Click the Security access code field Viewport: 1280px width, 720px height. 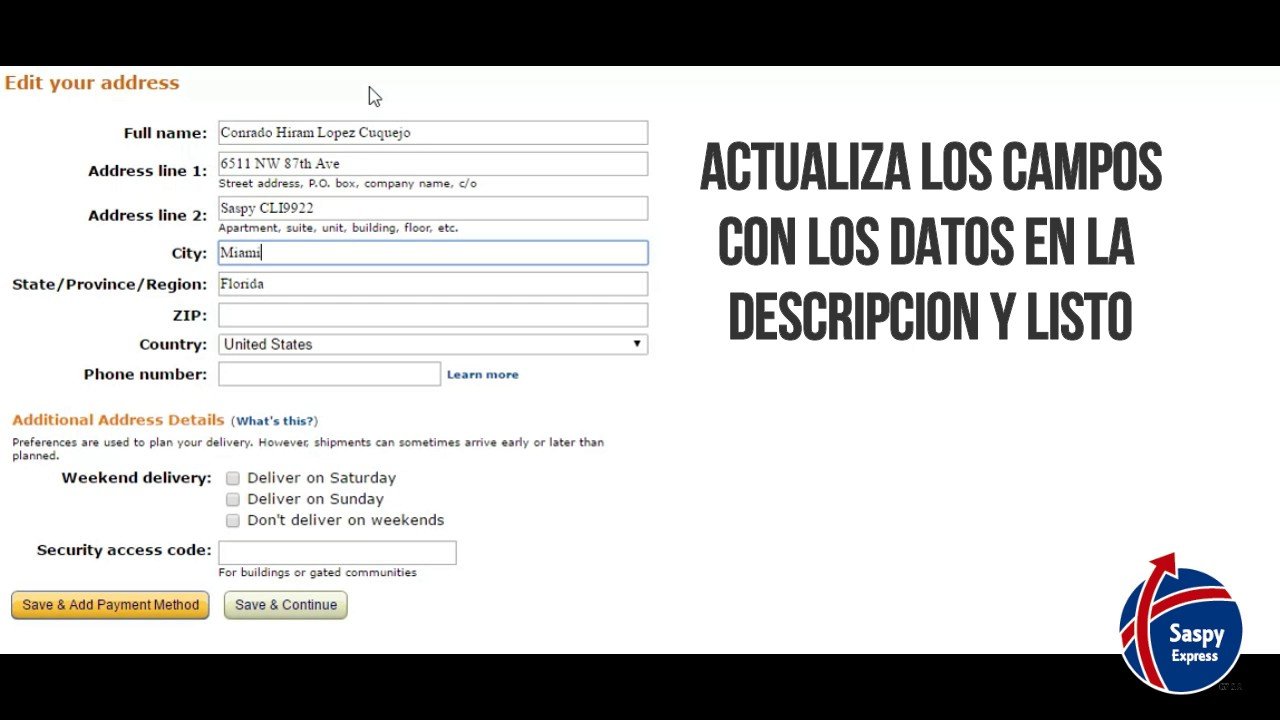click(x=337, y=553)
